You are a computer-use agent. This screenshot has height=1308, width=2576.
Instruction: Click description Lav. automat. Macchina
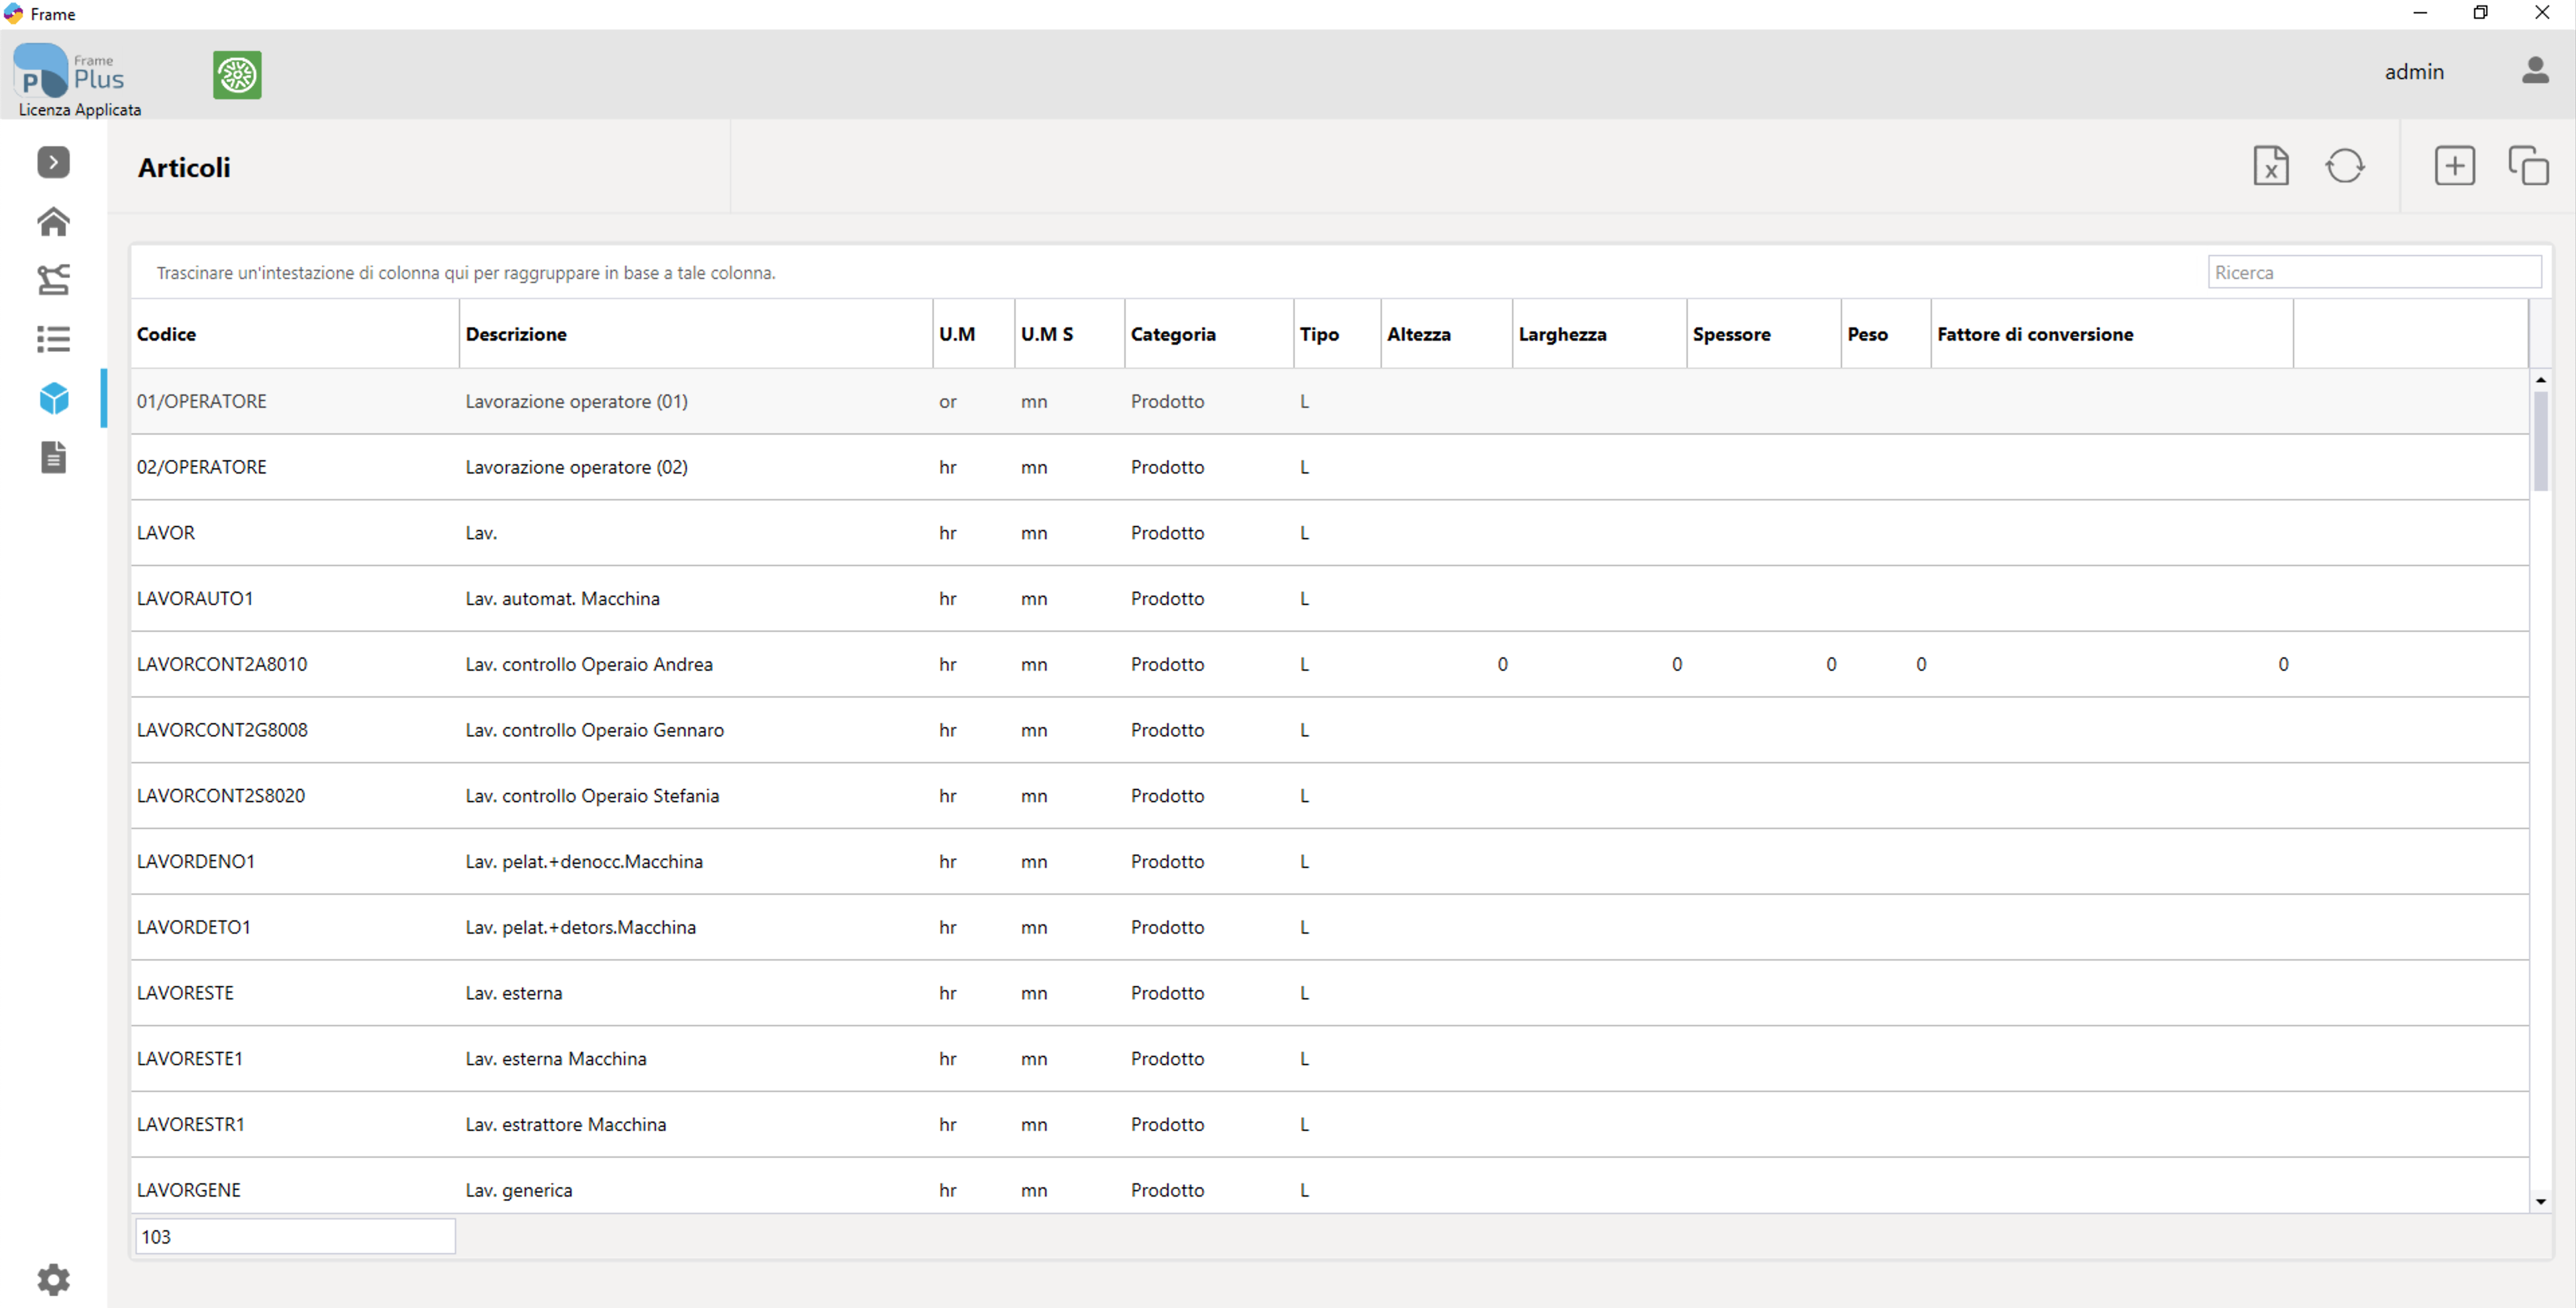pyautogui.click(x=562, y=598)
